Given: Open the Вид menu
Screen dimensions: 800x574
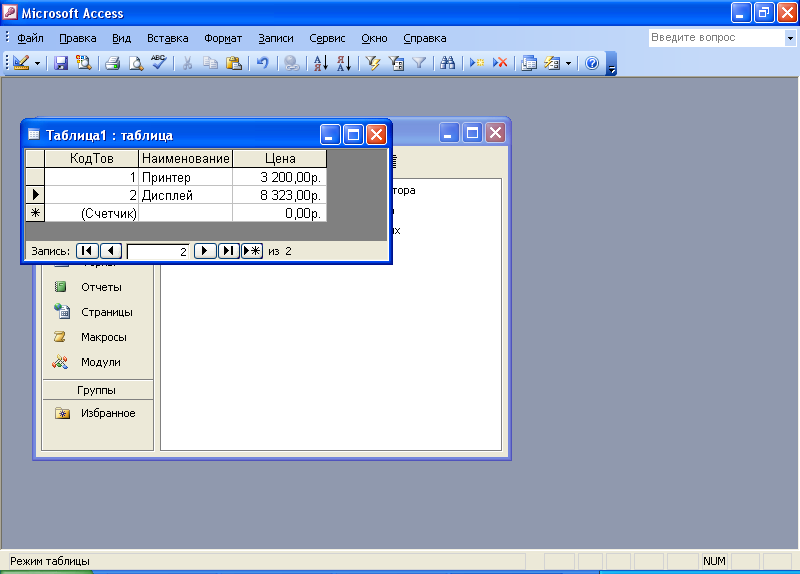Looking at the screenshot, I should pyautogui.click(x=121, y=38).
